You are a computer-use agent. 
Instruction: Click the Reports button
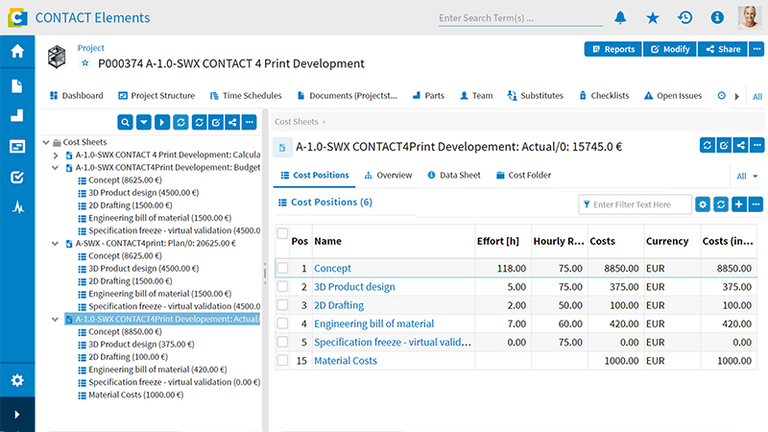coord(613,49)
